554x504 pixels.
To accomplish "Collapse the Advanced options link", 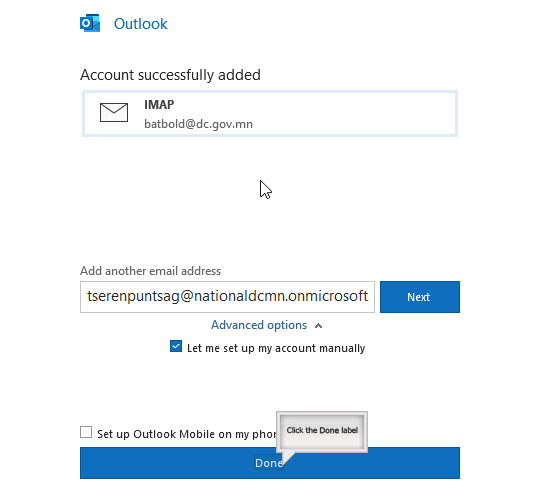I will tap(259, 325).
